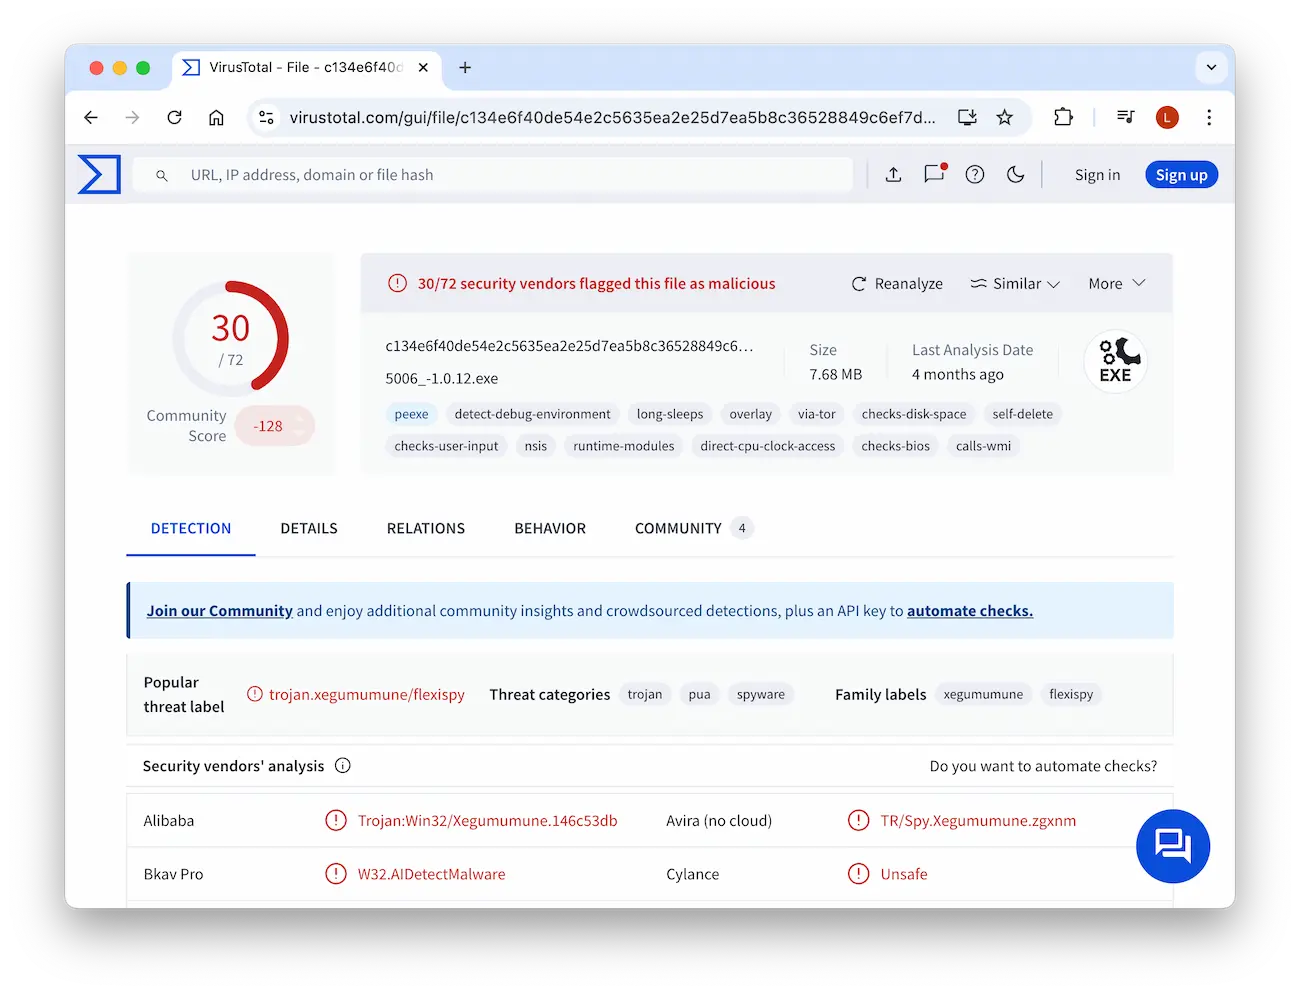This screenshot has height=994, width=1300.
Task: Click Alibaba detection Trojan:Win32/Xegumumune.146c53db
Action: tap(488, 821)
